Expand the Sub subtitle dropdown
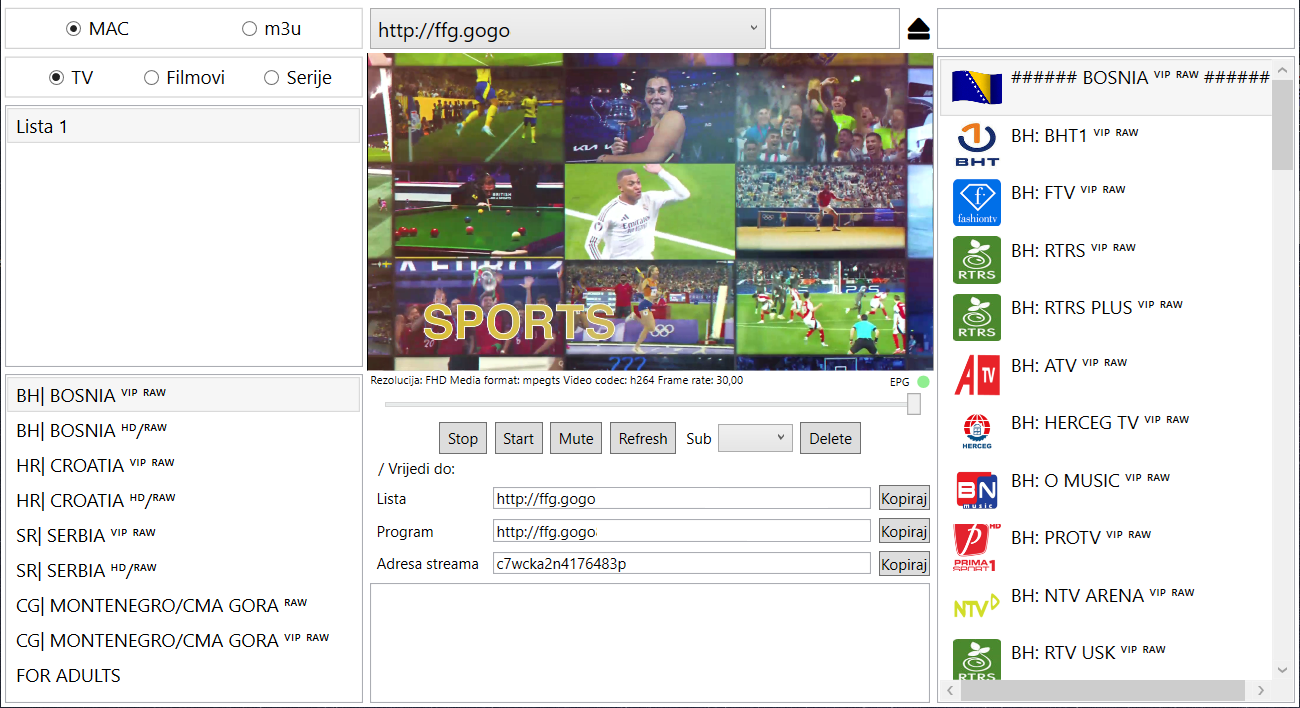The width and height of the screenshot is (1300, 708). [755, 438]
